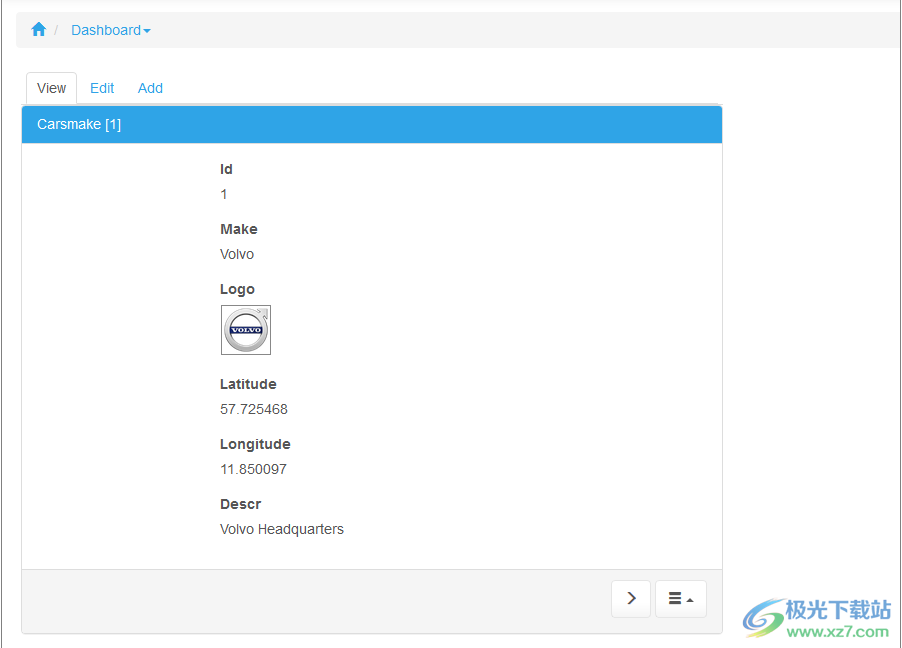Click the Logo field label
Viewport: 902px width, 648px height.
coord(237,289)
